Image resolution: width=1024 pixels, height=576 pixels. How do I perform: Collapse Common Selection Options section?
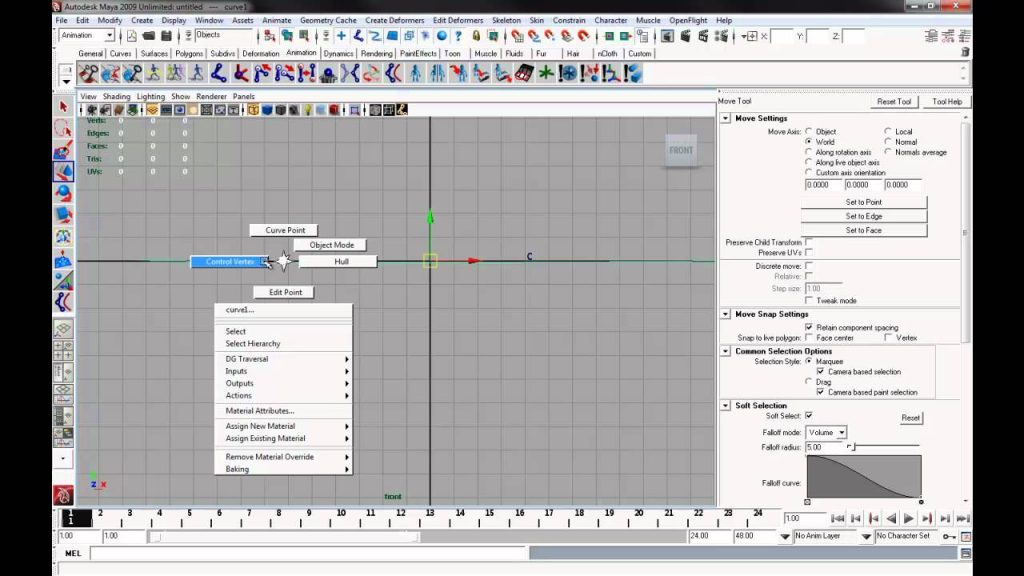click(726, 351)
